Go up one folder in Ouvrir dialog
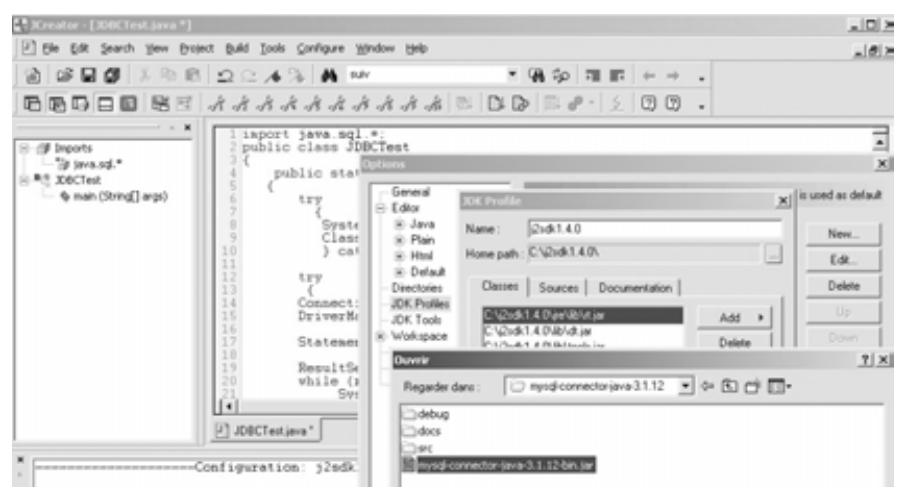This screenshot has width=907, height=494. coord(729,386)
